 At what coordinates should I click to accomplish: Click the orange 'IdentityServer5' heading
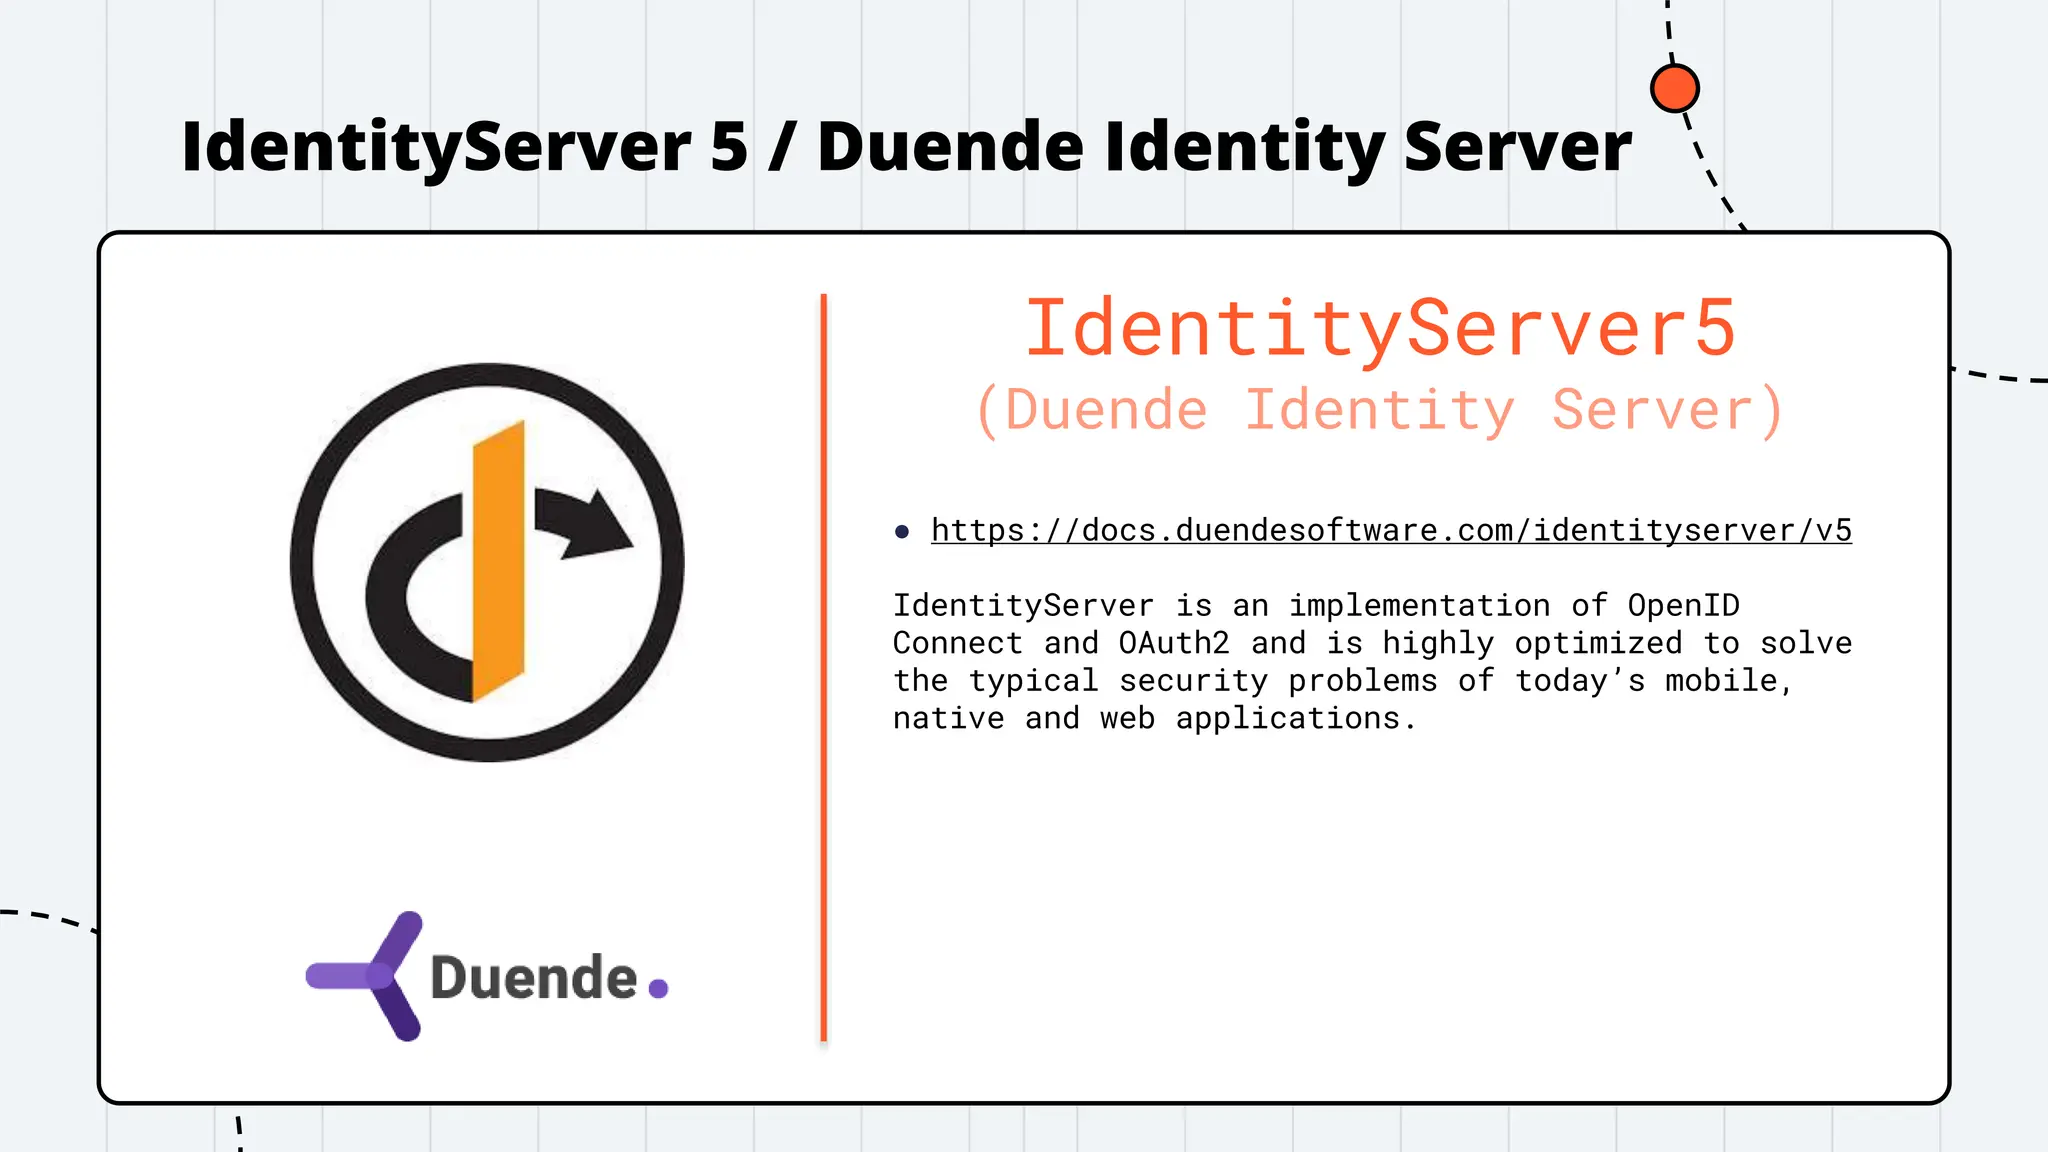(x=1381, y=328)
